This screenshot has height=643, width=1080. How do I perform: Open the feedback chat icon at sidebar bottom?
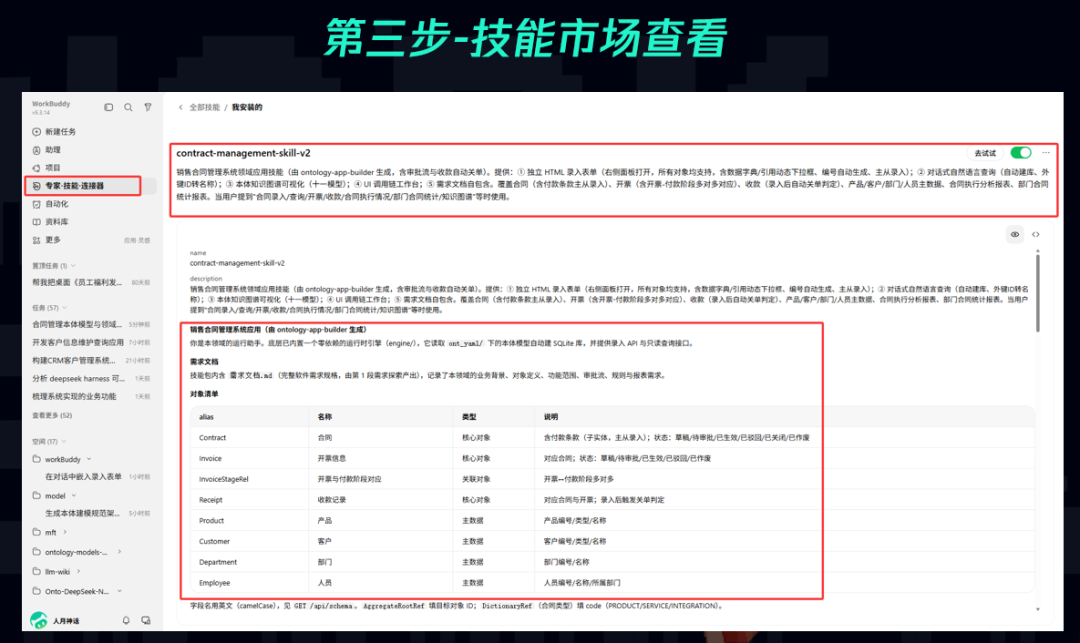[146, 620]
